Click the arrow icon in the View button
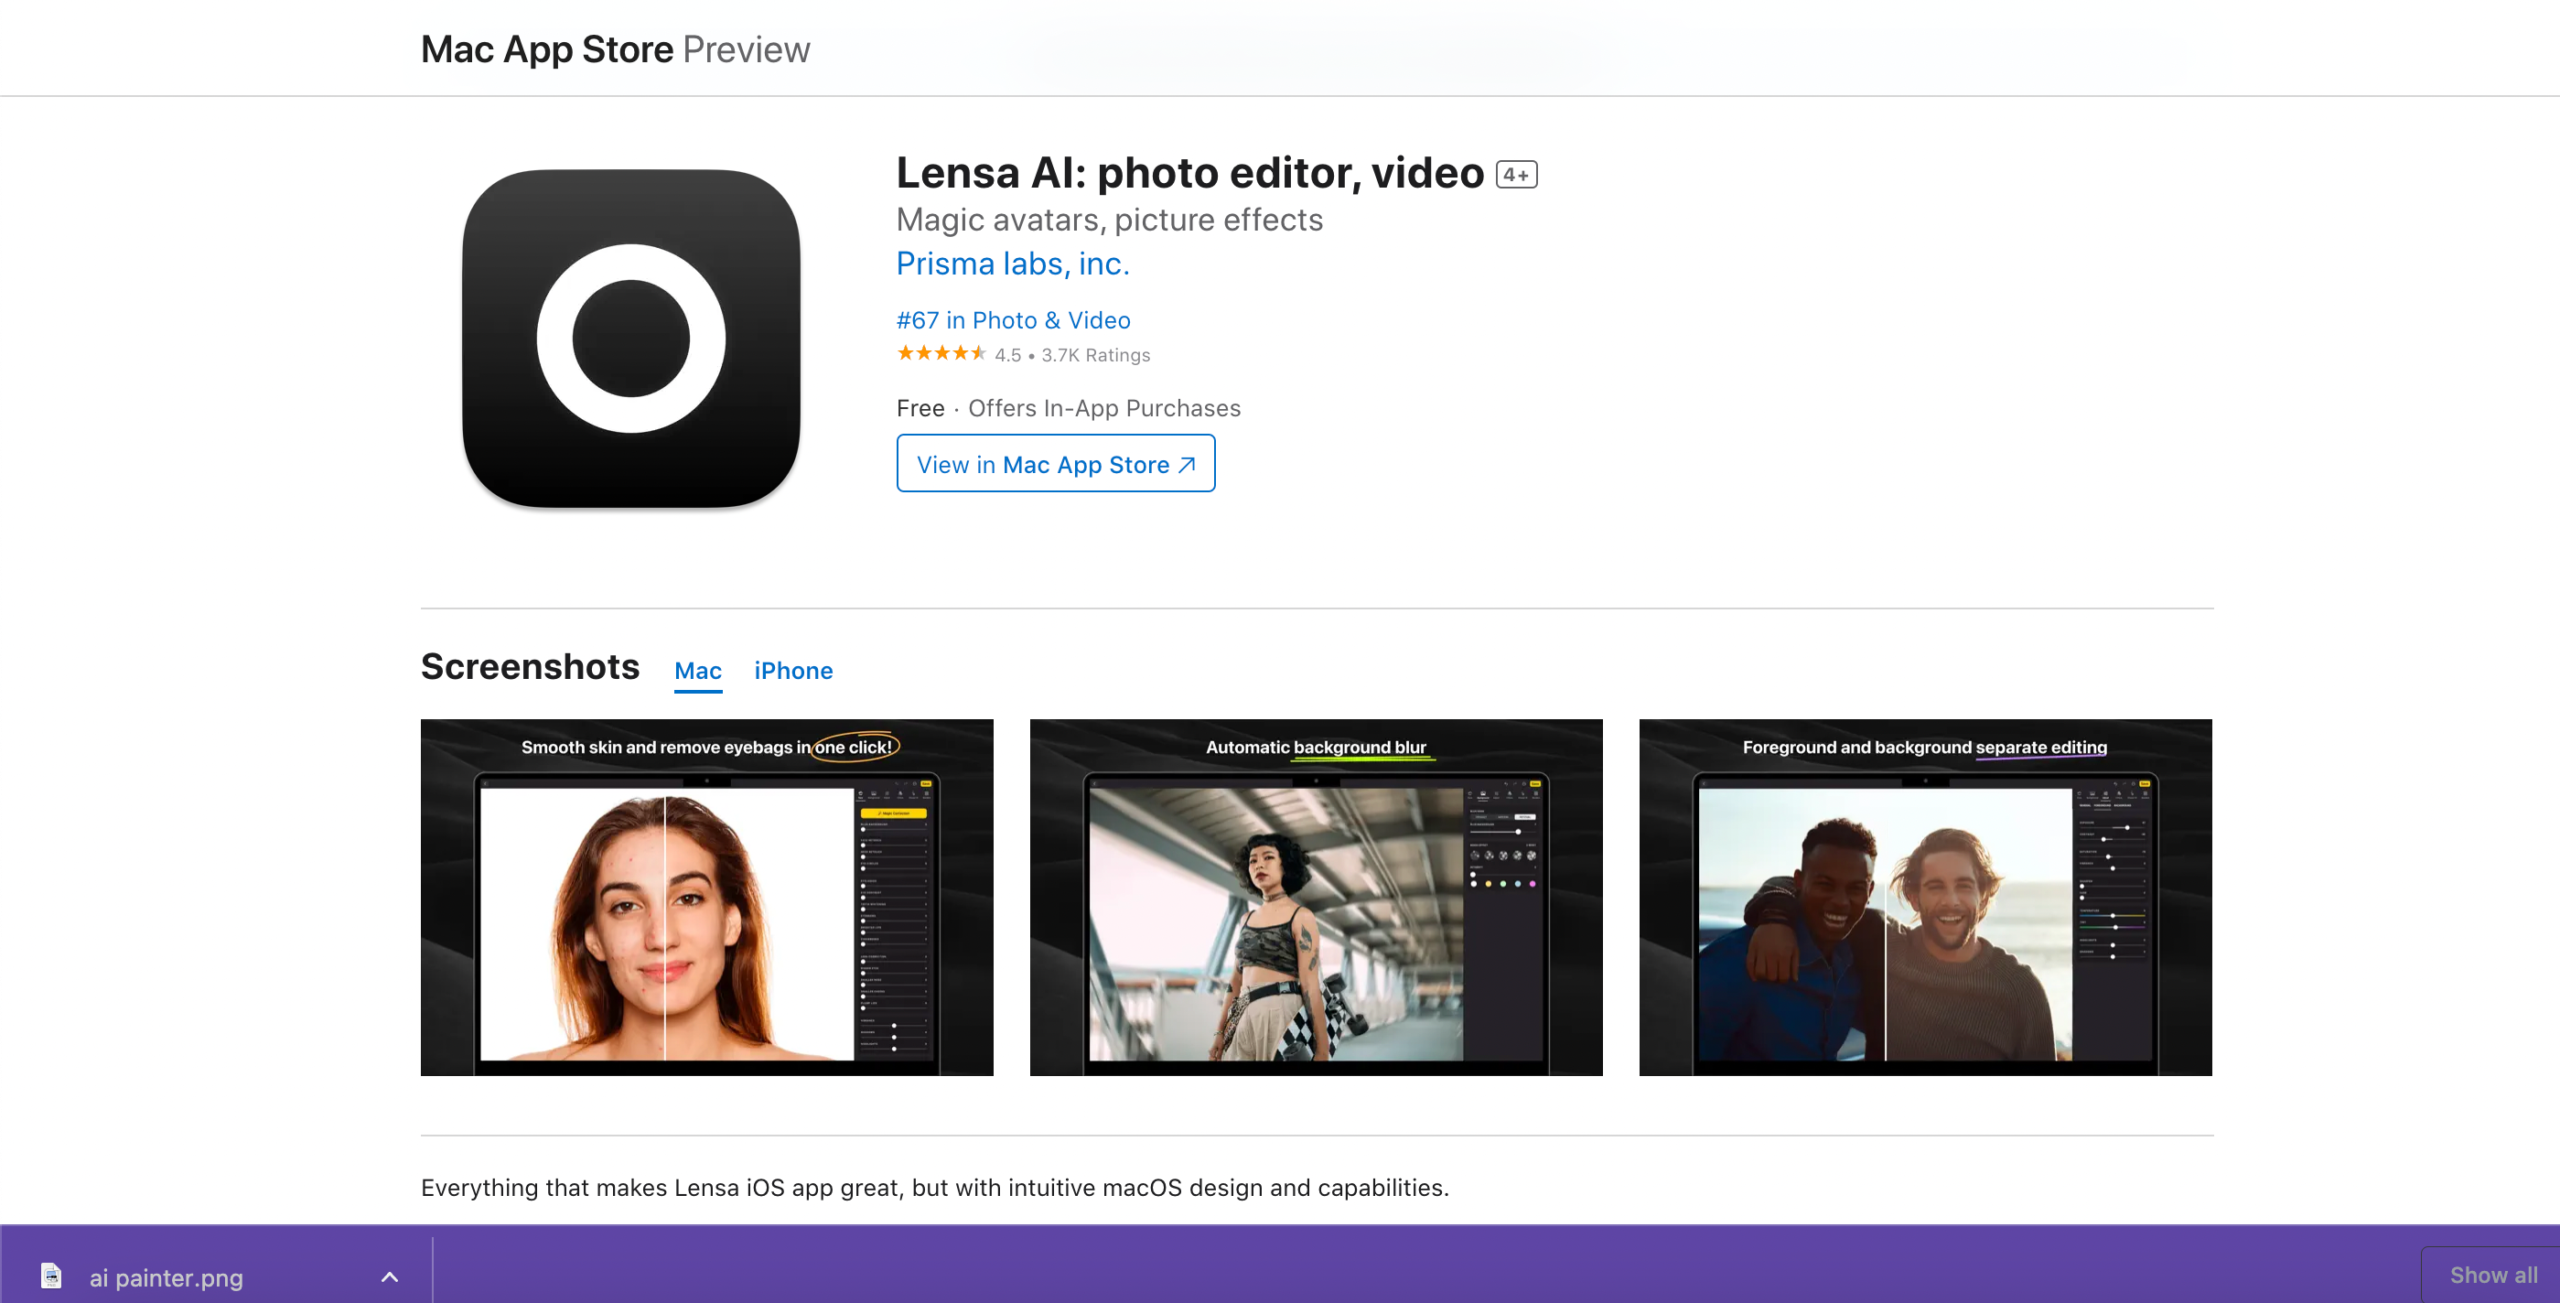 click(1187, 465)
